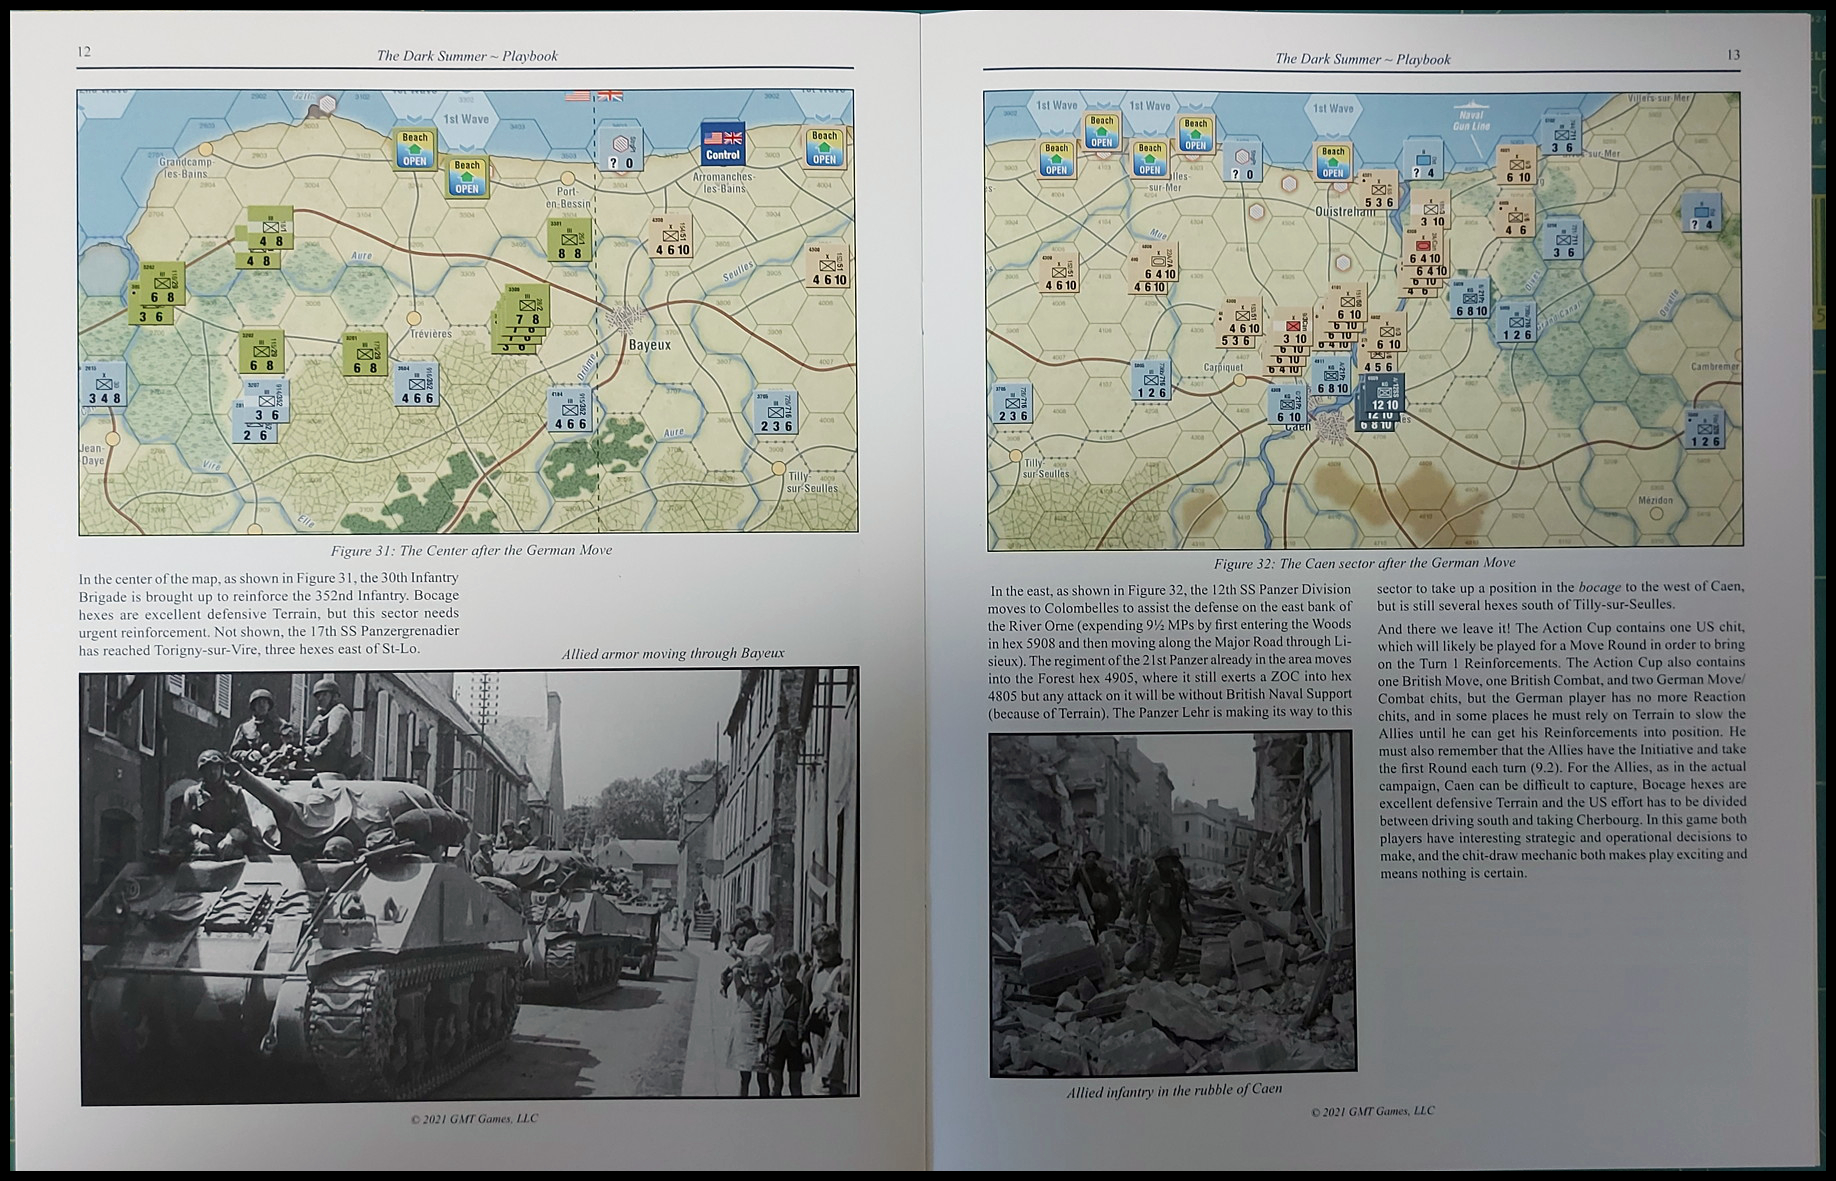
Task: Select the '? 4' counter on the Figure 32 coast
Action: [x=1423, y=160]
